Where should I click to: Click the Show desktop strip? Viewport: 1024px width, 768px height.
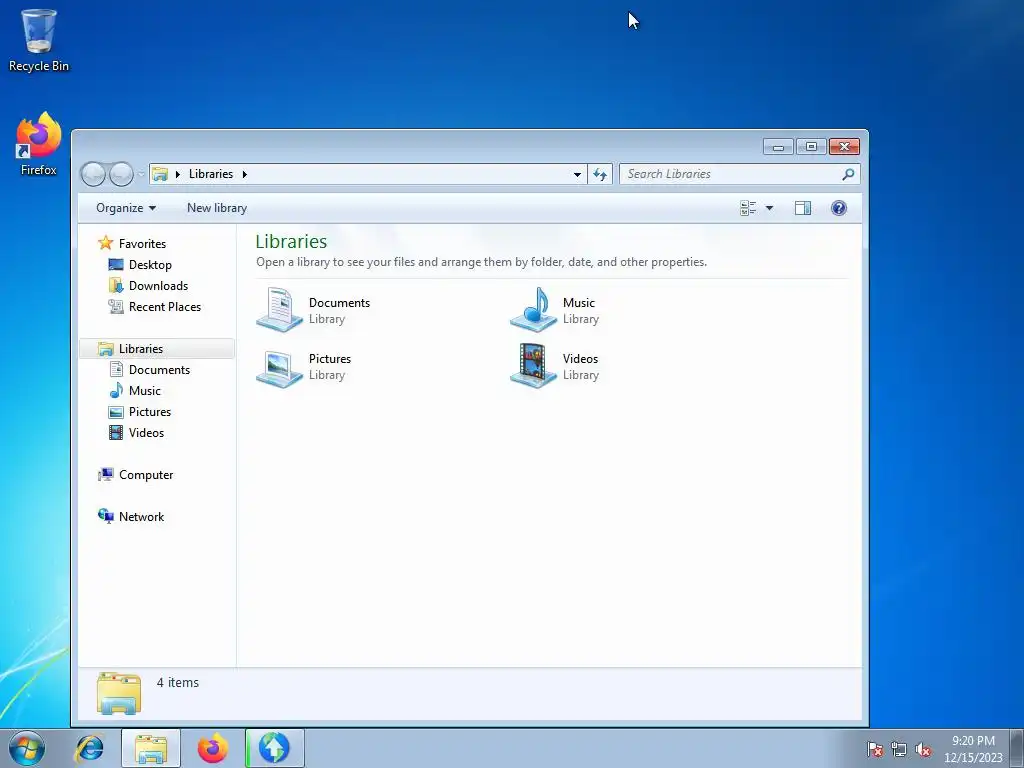coord(1018,748)
